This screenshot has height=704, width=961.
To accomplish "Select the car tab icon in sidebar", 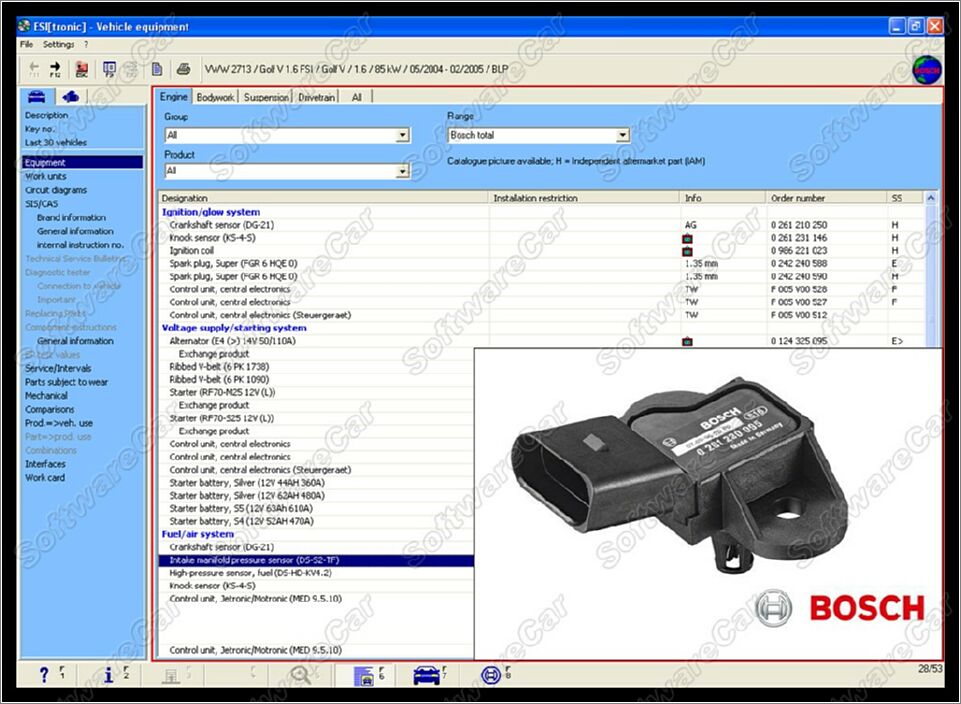I will pyautogui.click(x=37, y=97).
